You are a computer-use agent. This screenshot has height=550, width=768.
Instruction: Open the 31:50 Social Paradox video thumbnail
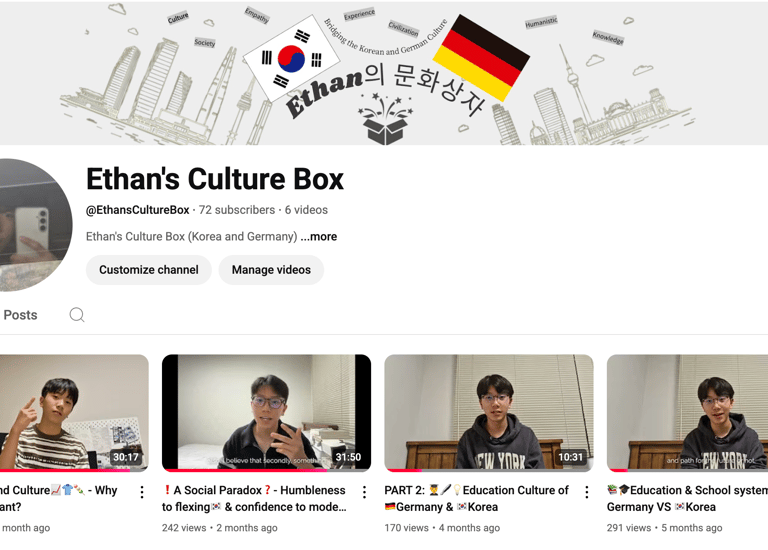(266, 412)
